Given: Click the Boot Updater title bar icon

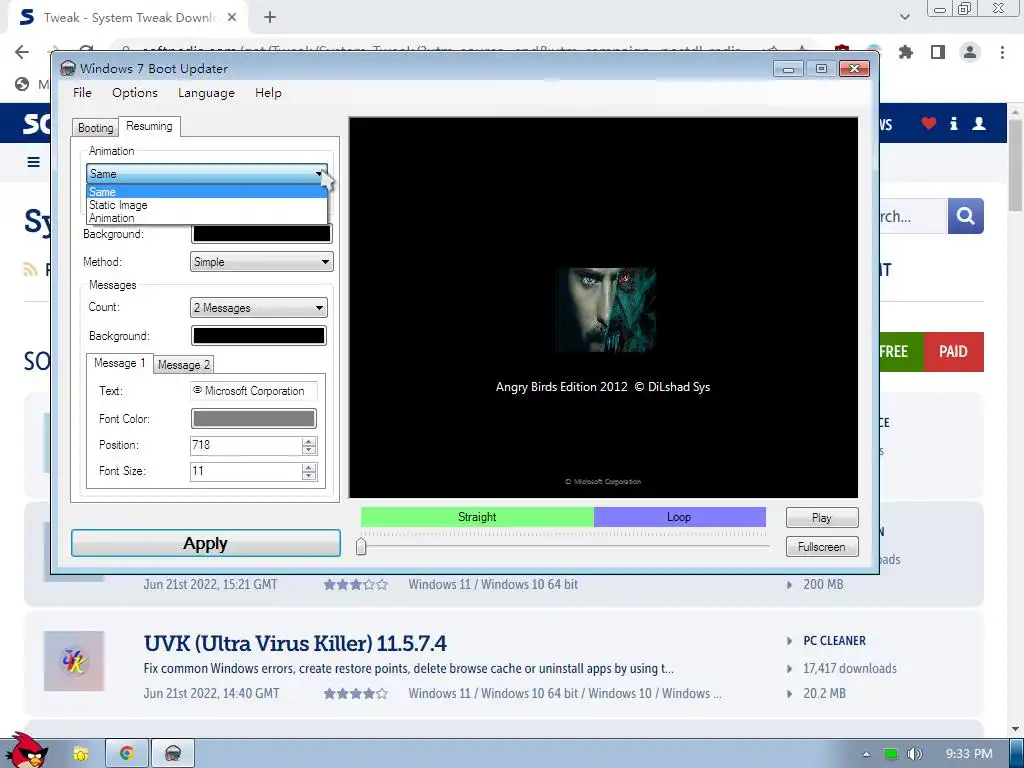Looking at the screenshot, I should point(68,69).
